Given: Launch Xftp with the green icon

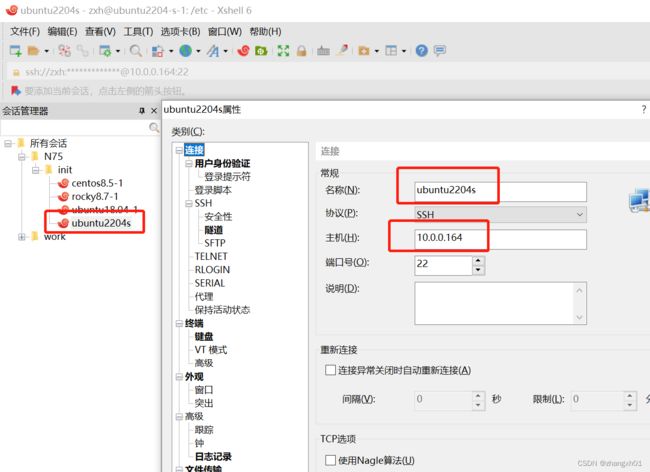Looking at the screenshot, I should click(261, 51).
